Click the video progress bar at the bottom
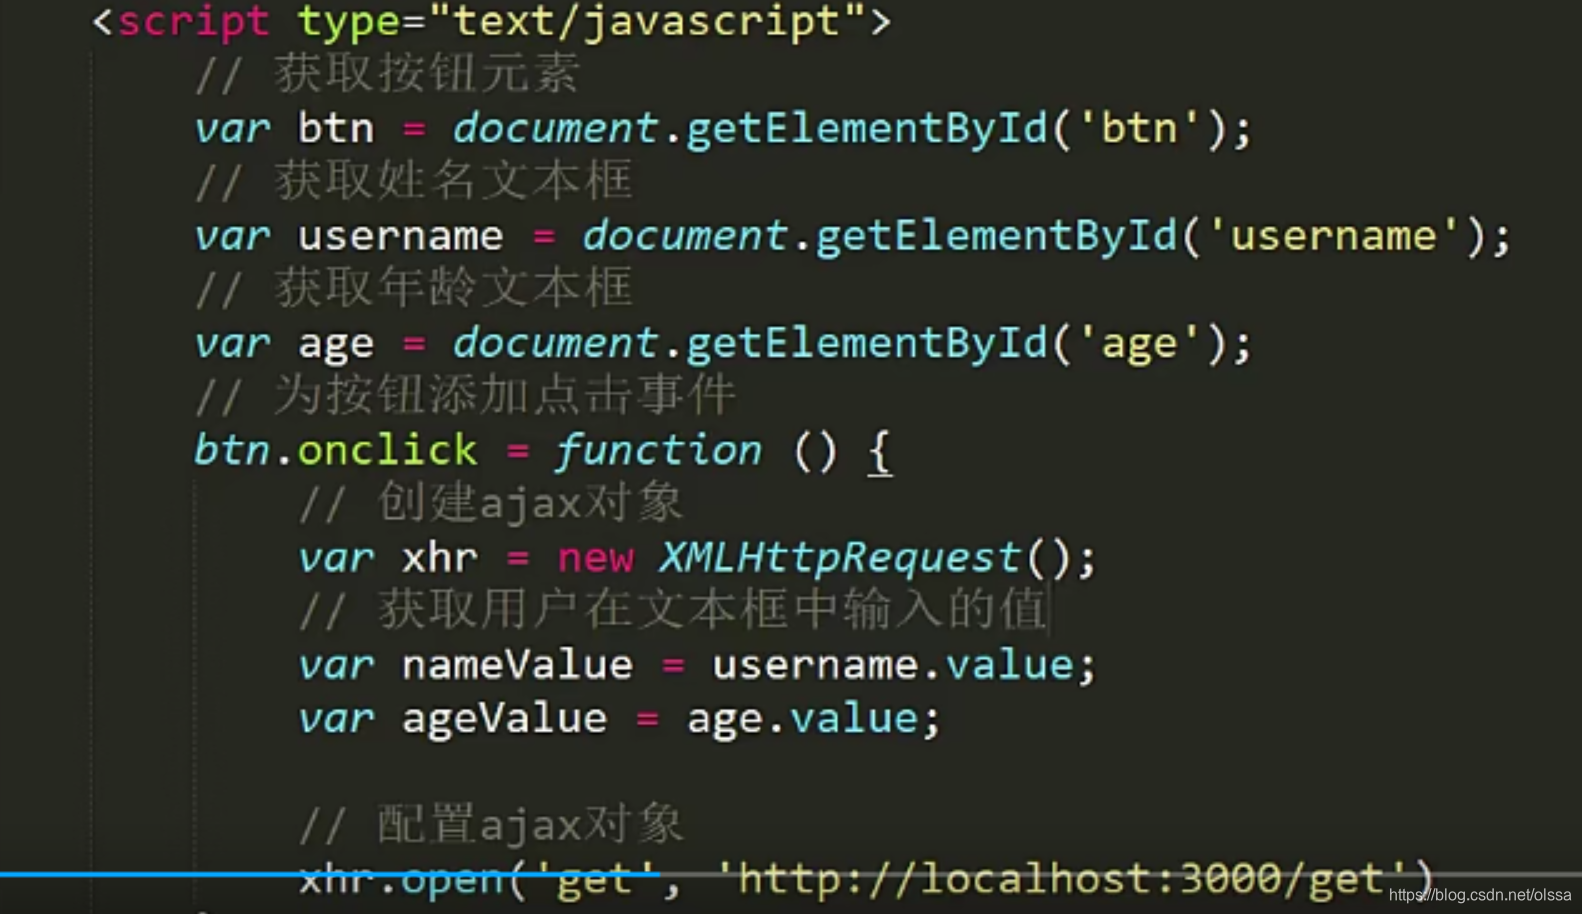 coord(791,874)
